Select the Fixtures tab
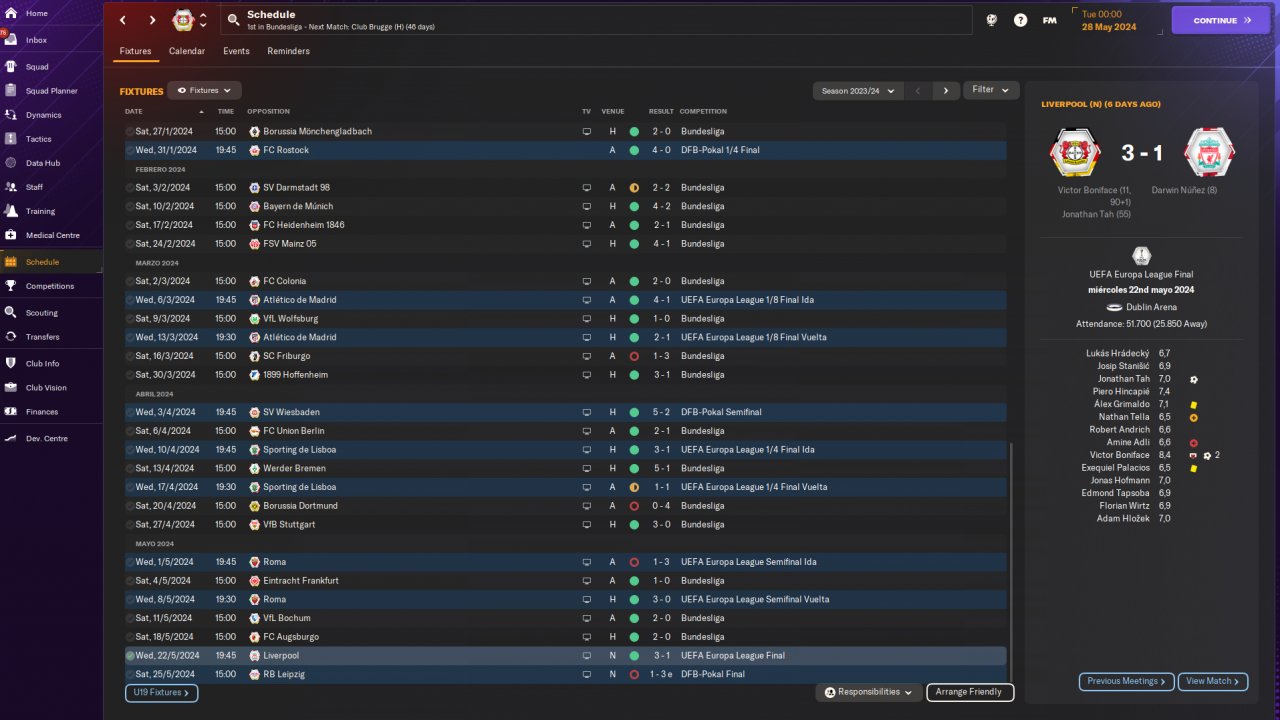This screenshot has width=1280, height=720. [x=135, y=51]
